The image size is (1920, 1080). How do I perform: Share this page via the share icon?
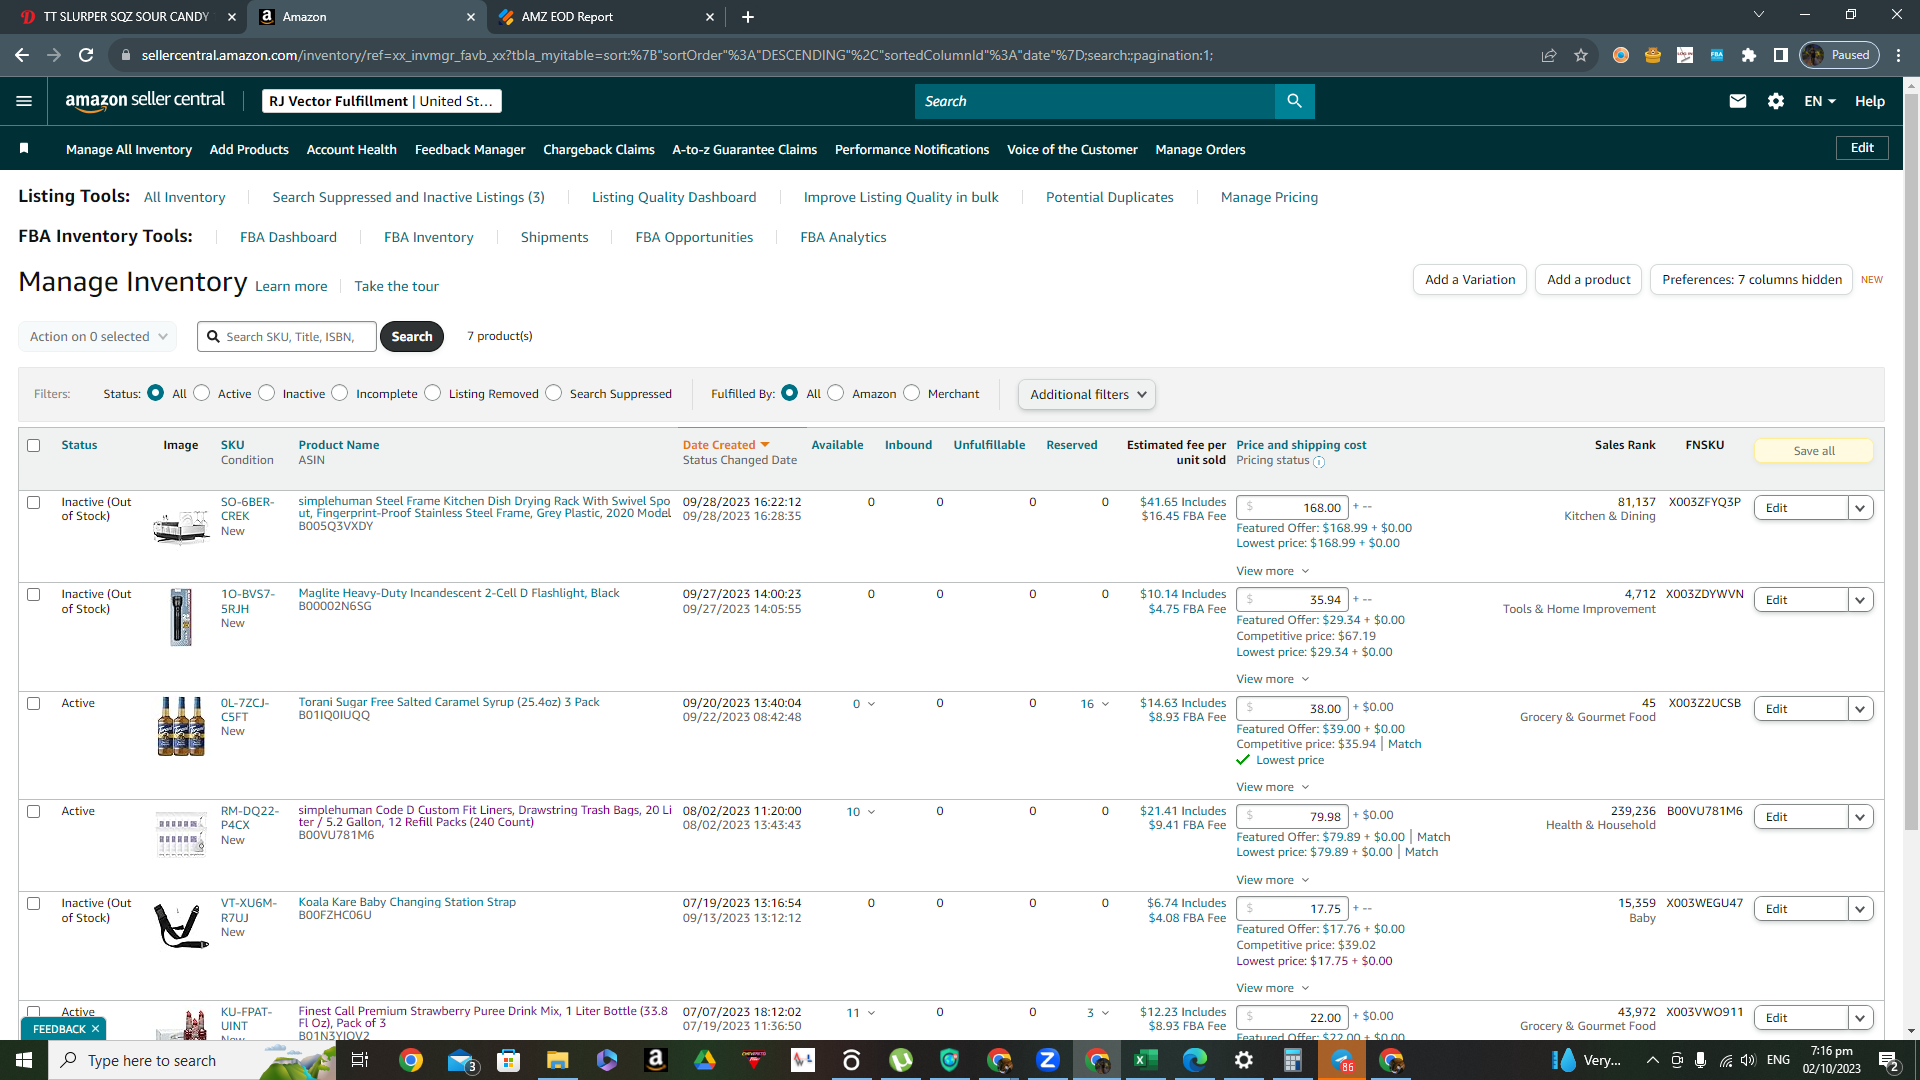1549,55
